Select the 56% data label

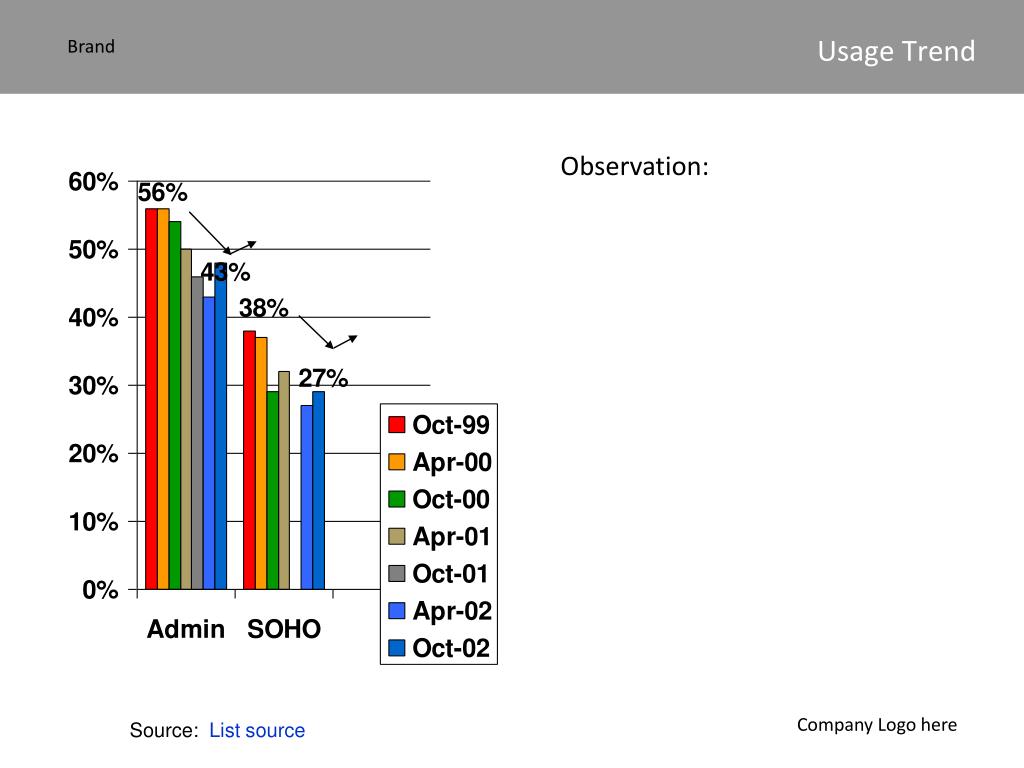click(162, 193)
